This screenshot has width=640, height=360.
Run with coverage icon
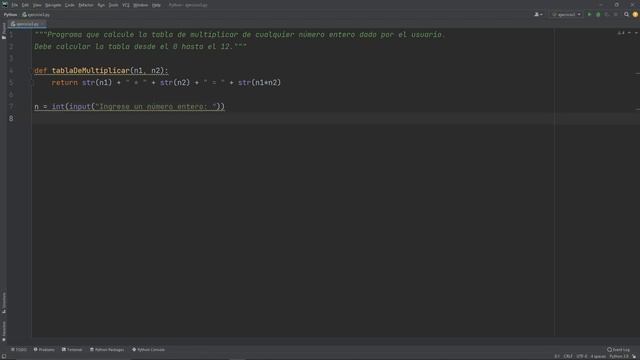point(607,15)
